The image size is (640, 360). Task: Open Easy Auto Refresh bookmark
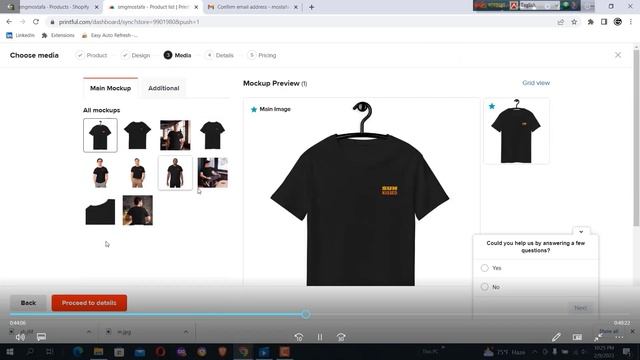coord(109,36)
